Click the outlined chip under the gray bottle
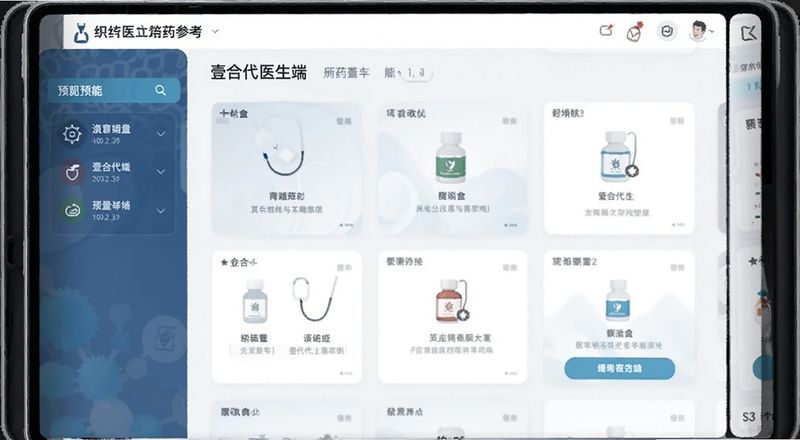800x440 pixels. coord(253,351)
